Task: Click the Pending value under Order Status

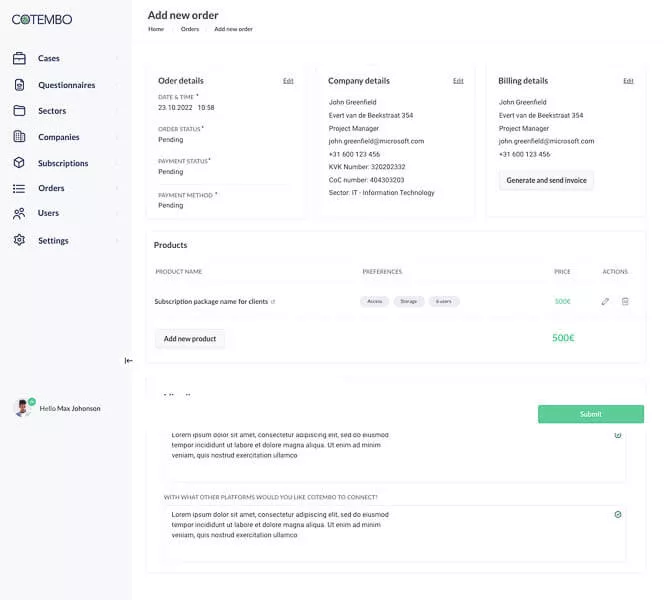Action: point(171,139)
